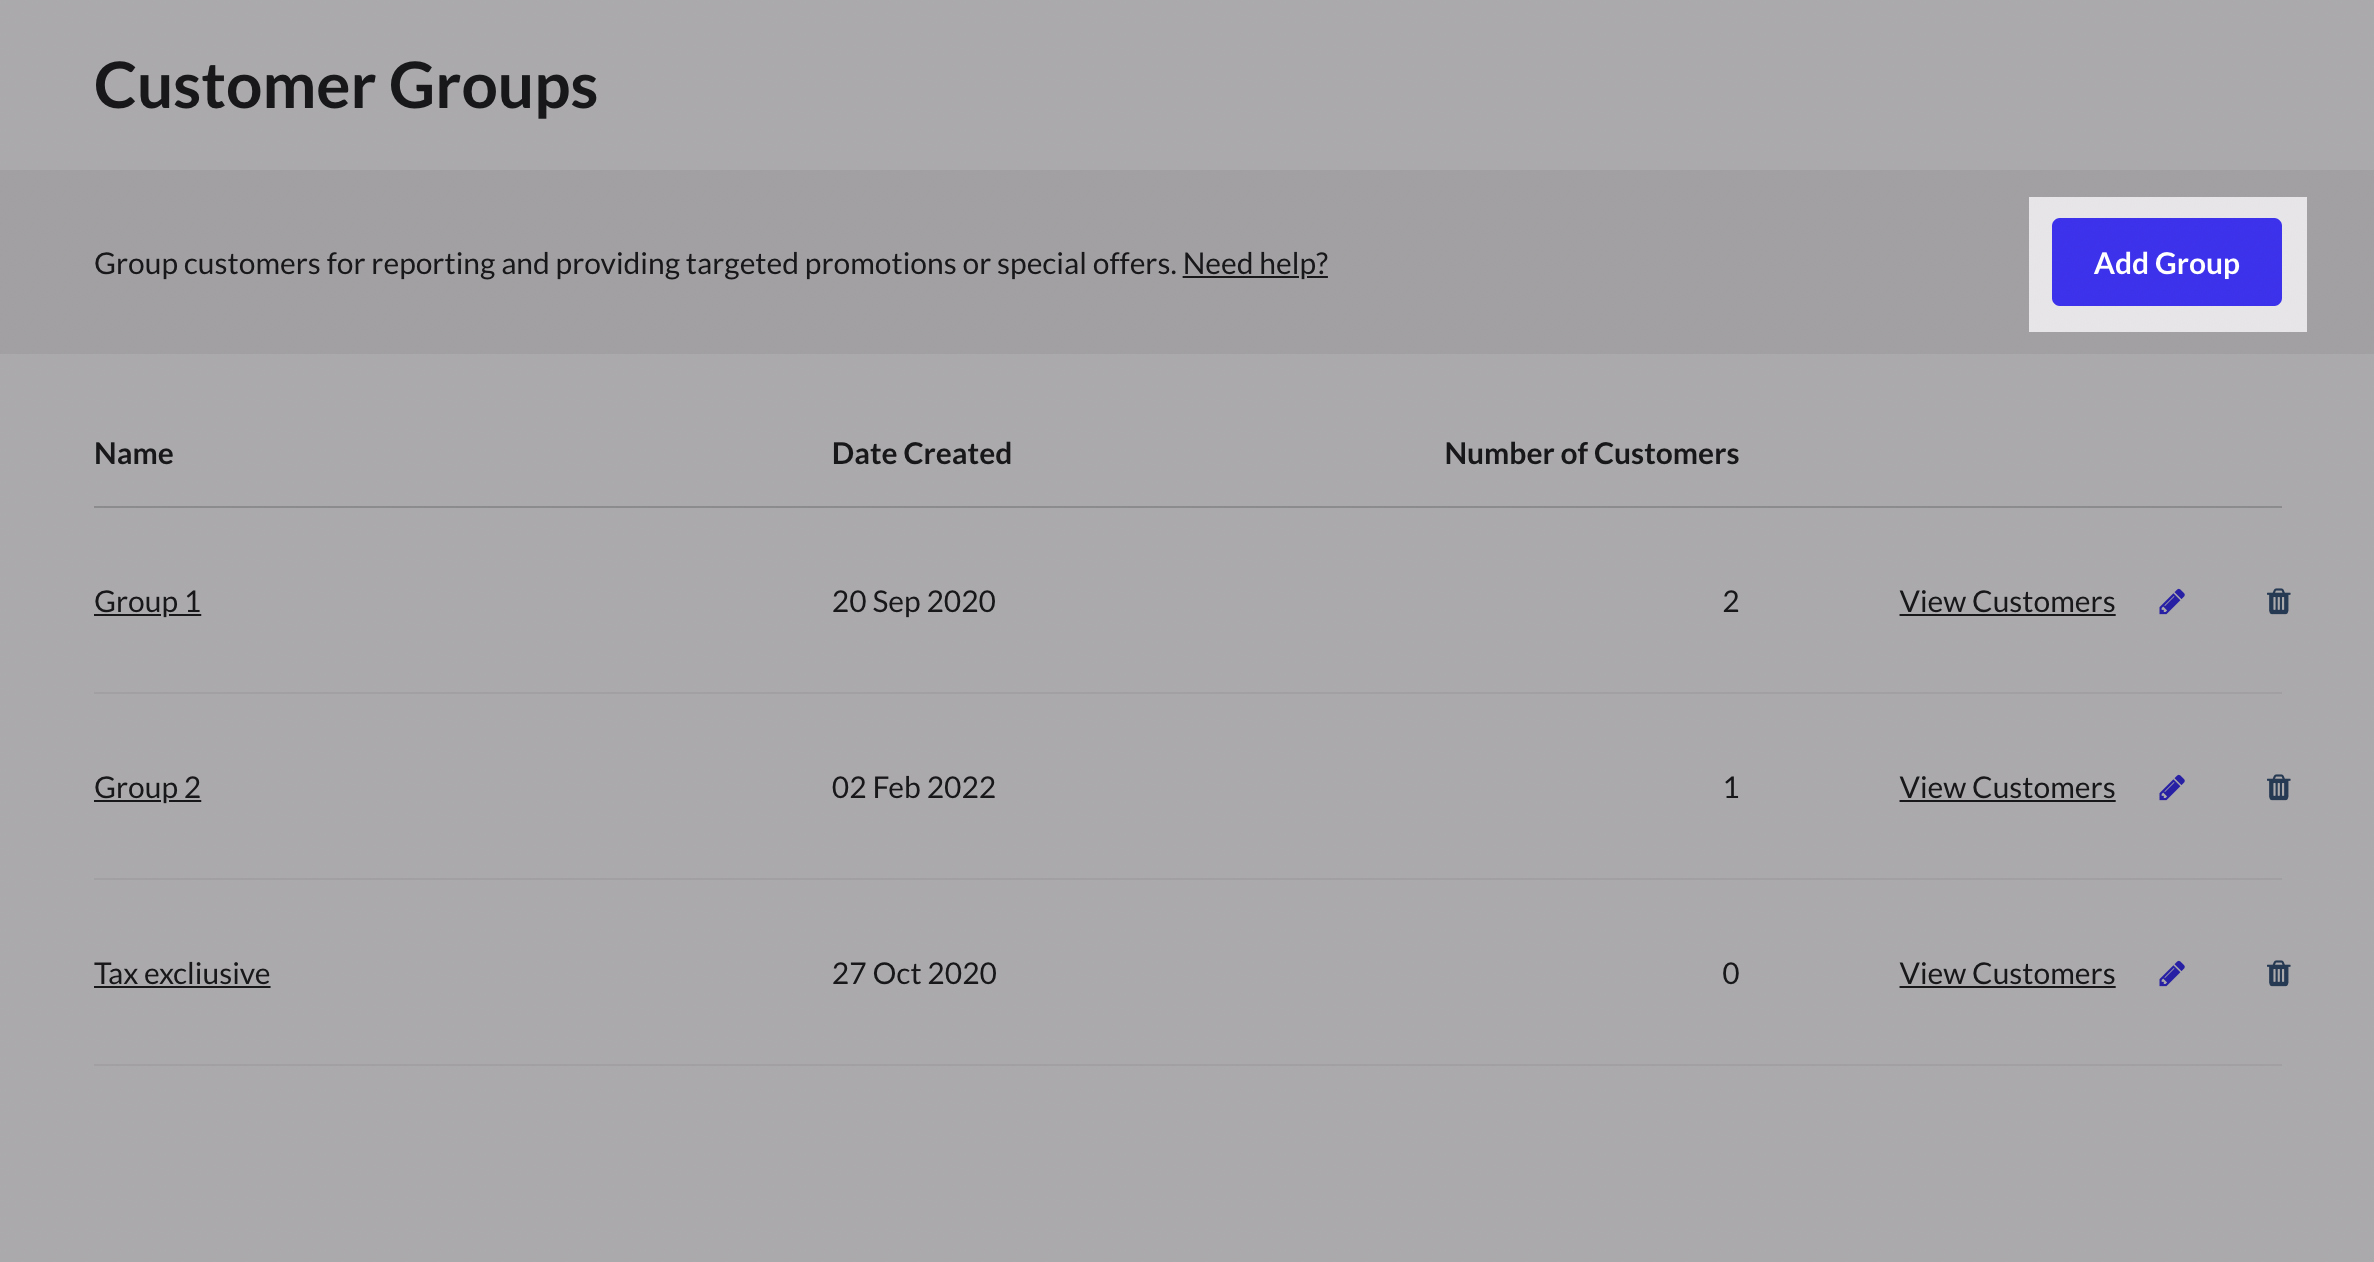2374x1262 pixels.
Task: Open the Tax excliusive group link
Action: pos(182,973)
